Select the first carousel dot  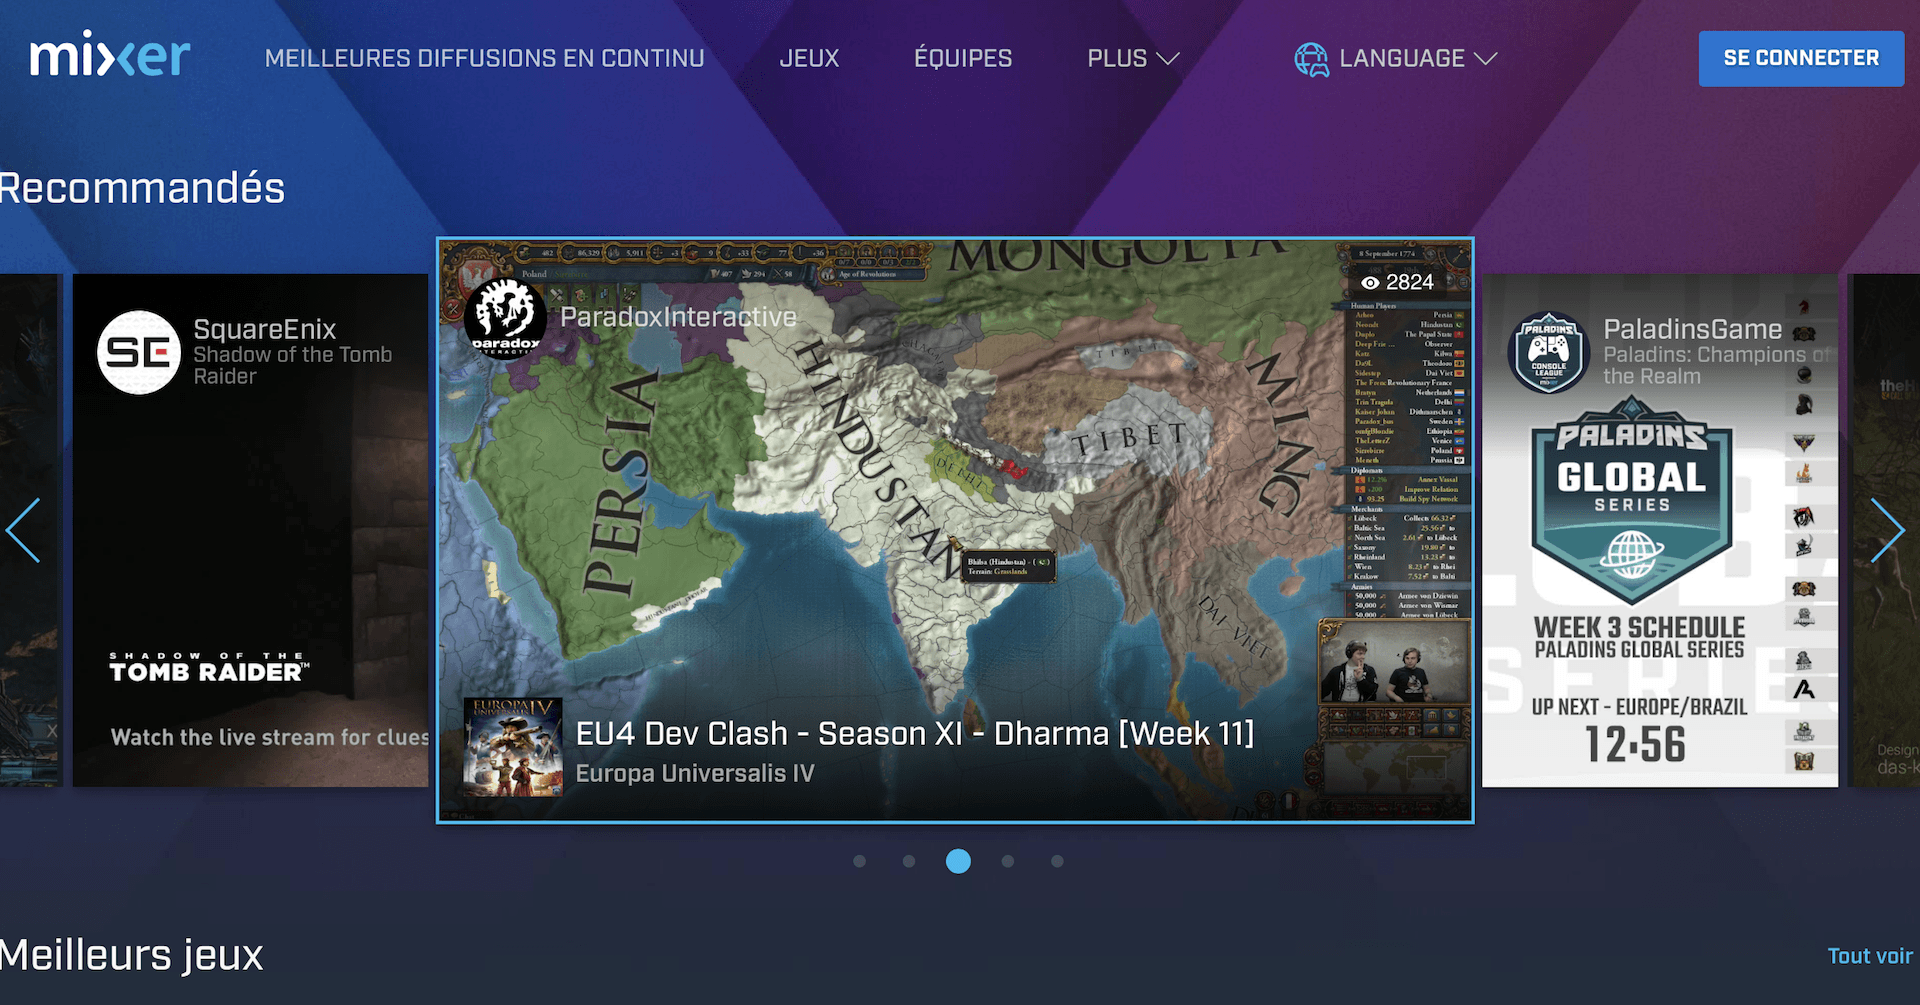tap(859, 861)
